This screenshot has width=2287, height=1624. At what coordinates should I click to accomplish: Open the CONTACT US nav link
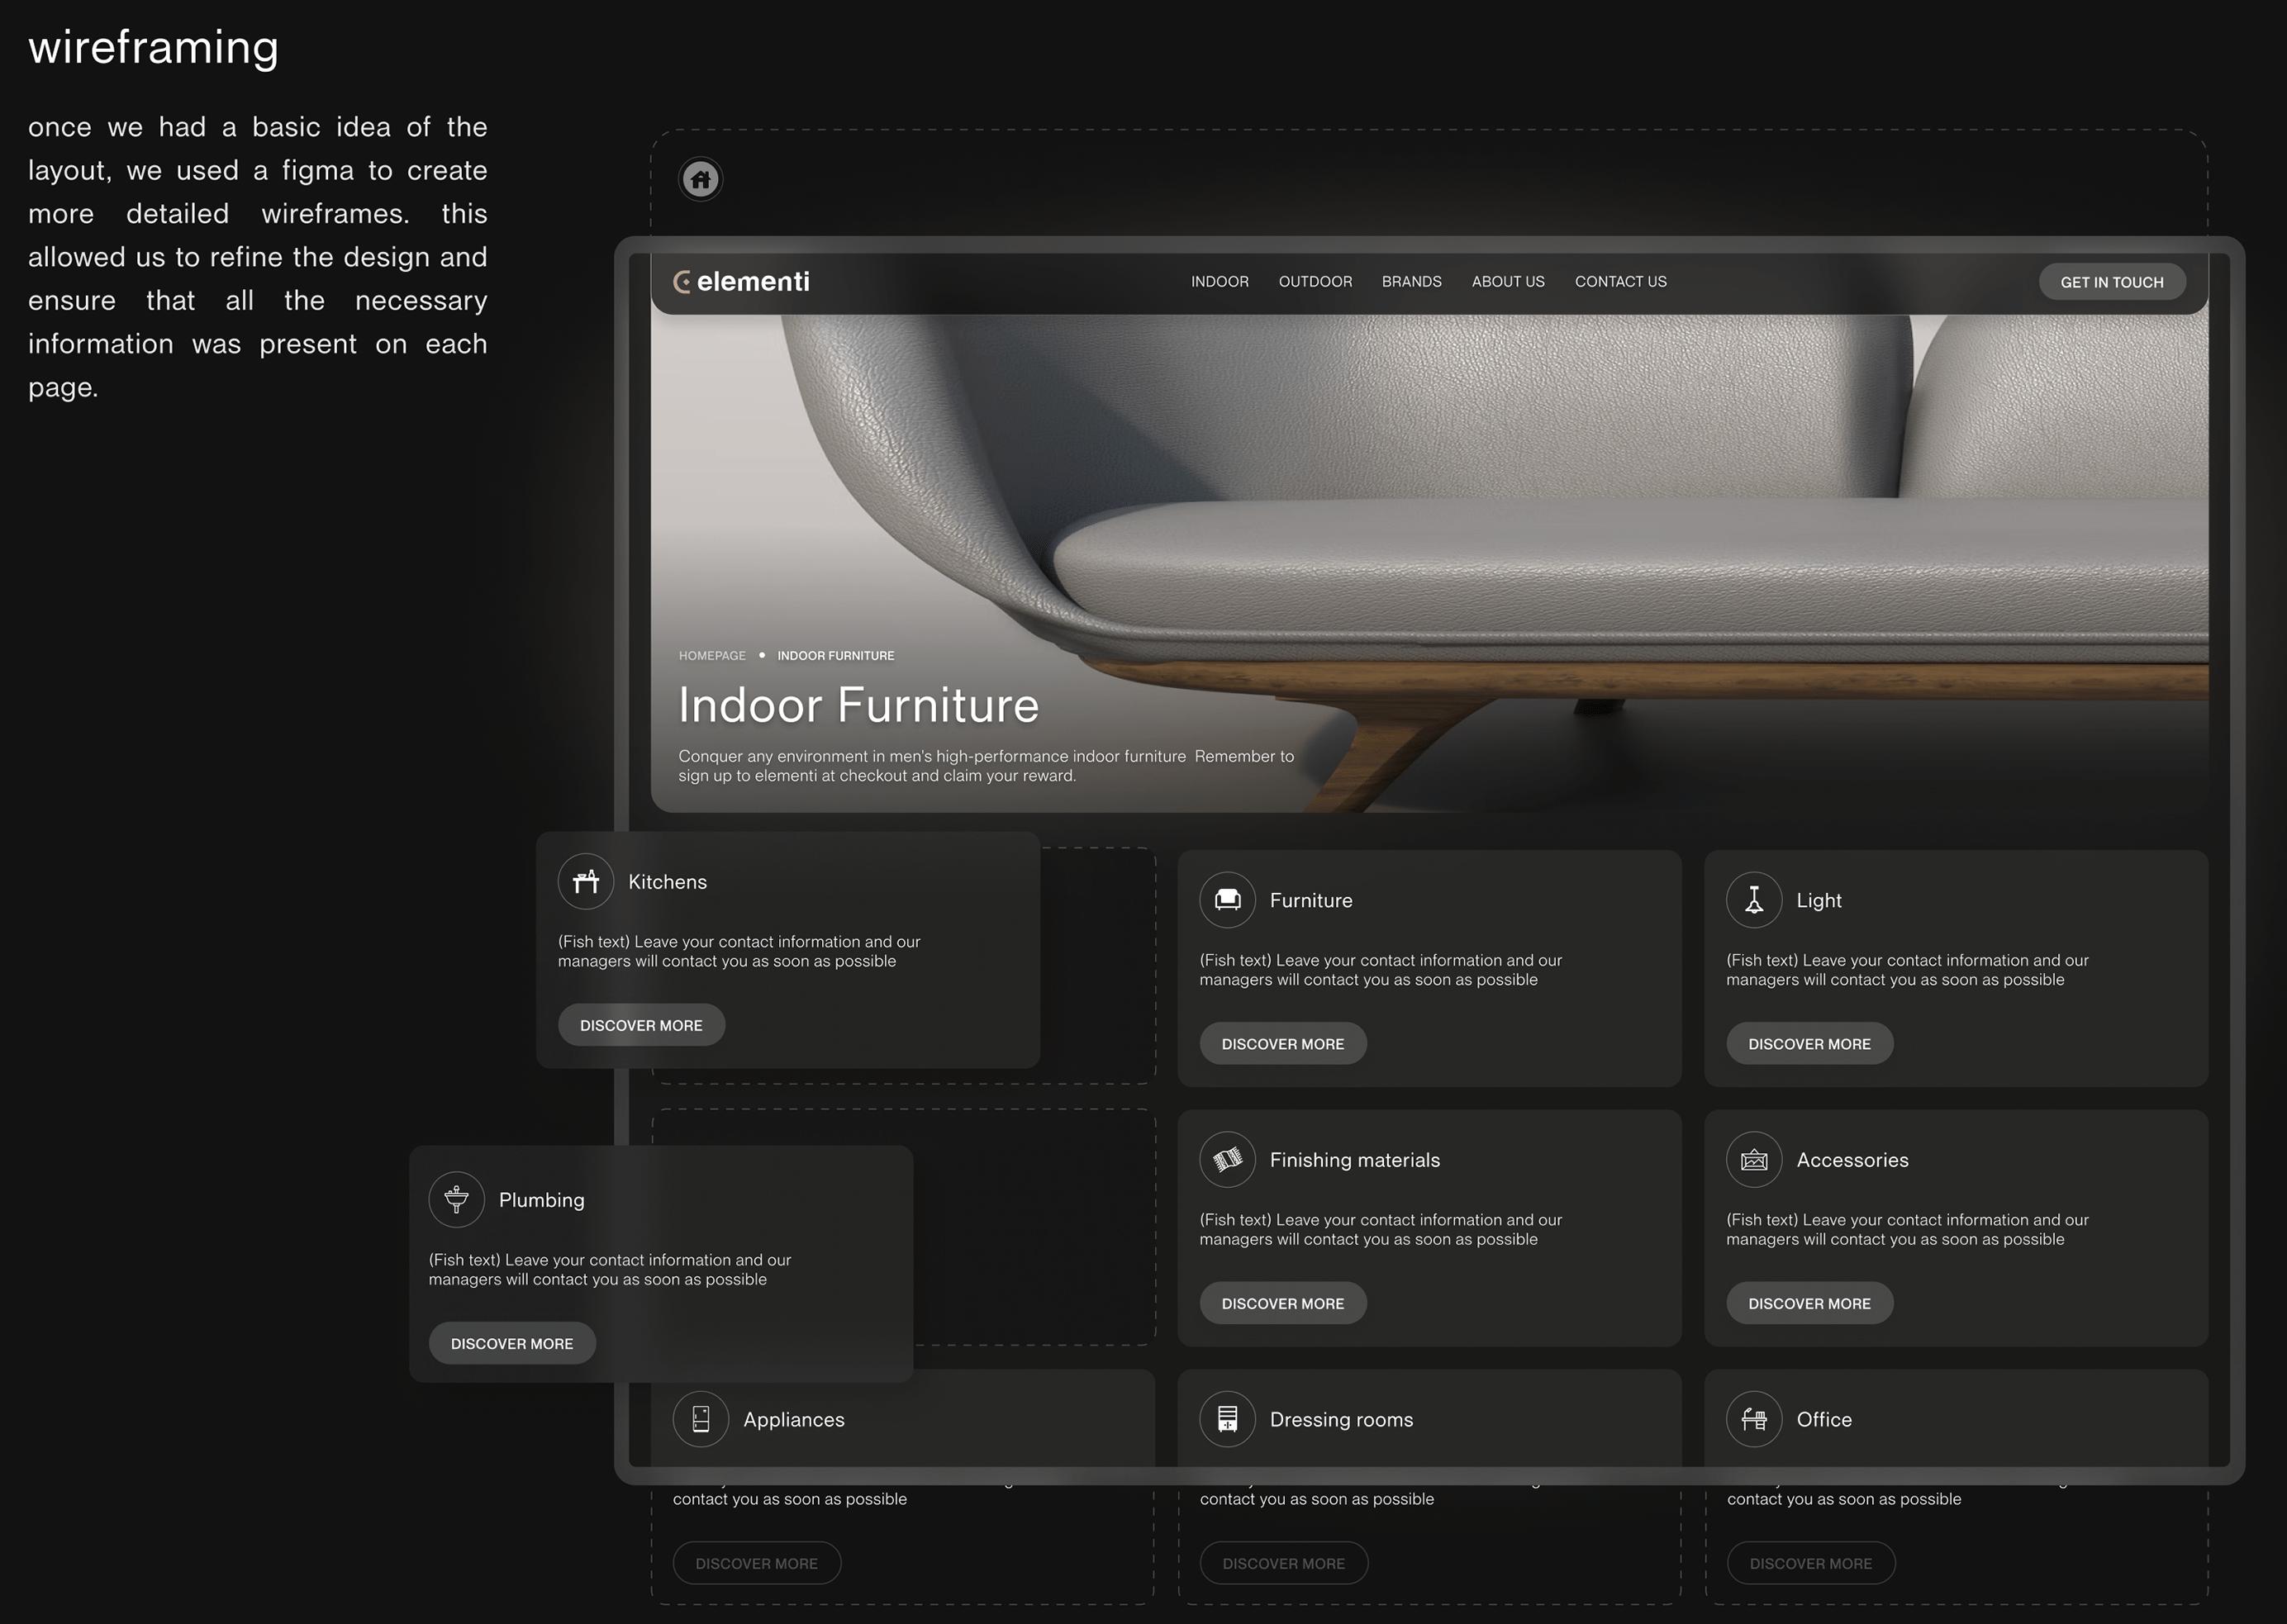(x=1620, y=282)
